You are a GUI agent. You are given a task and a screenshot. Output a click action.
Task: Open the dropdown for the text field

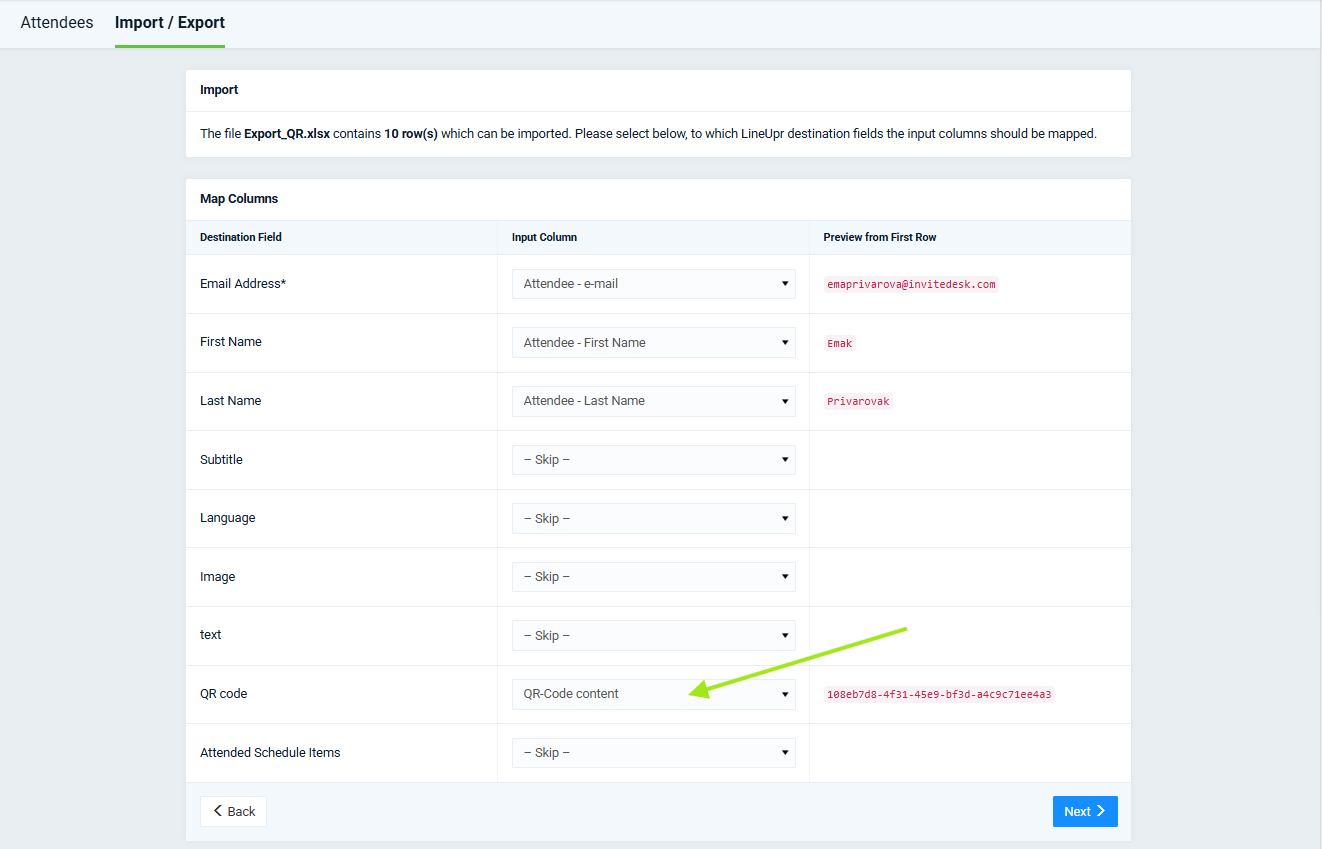(654, 635)
